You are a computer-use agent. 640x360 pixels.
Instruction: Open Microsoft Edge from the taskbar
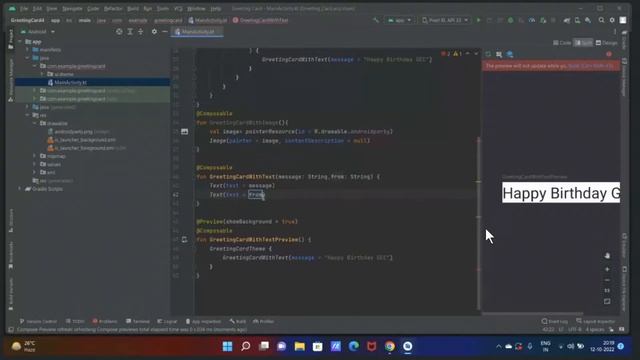(x=353, y=347)
